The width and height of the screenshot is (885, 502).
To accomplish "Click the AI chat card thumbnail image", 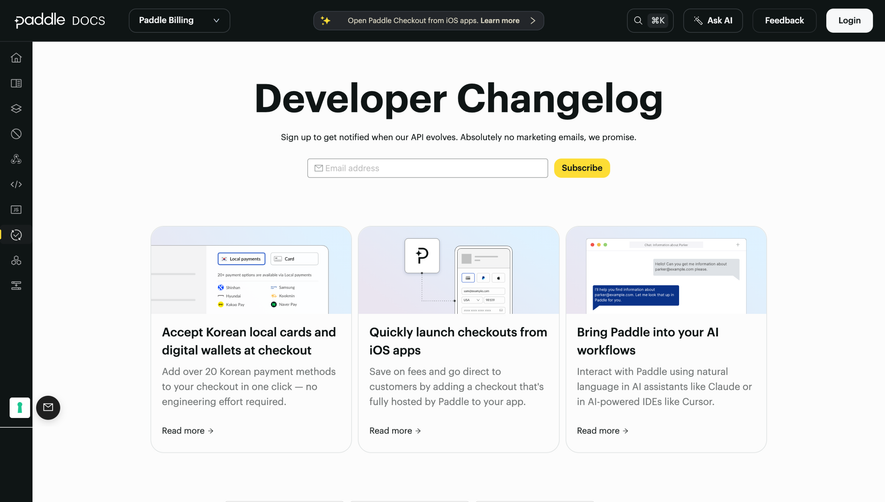I will point(666,270).
